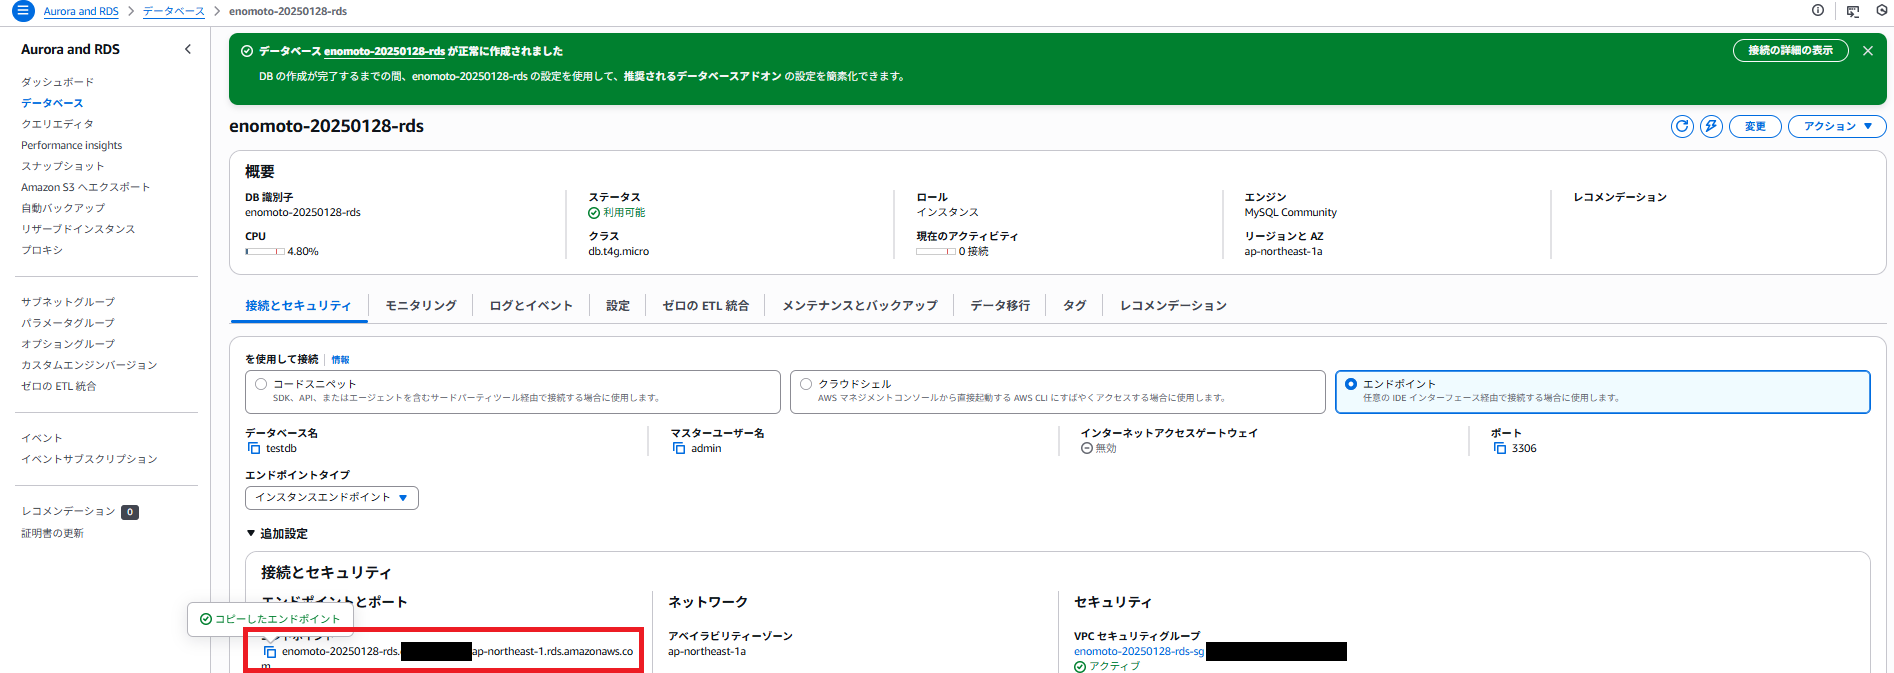The height and width of the screenshot is (673, 1894).
Task: Switch to 接続とセキュリティ tab
Action: [298, 306]
